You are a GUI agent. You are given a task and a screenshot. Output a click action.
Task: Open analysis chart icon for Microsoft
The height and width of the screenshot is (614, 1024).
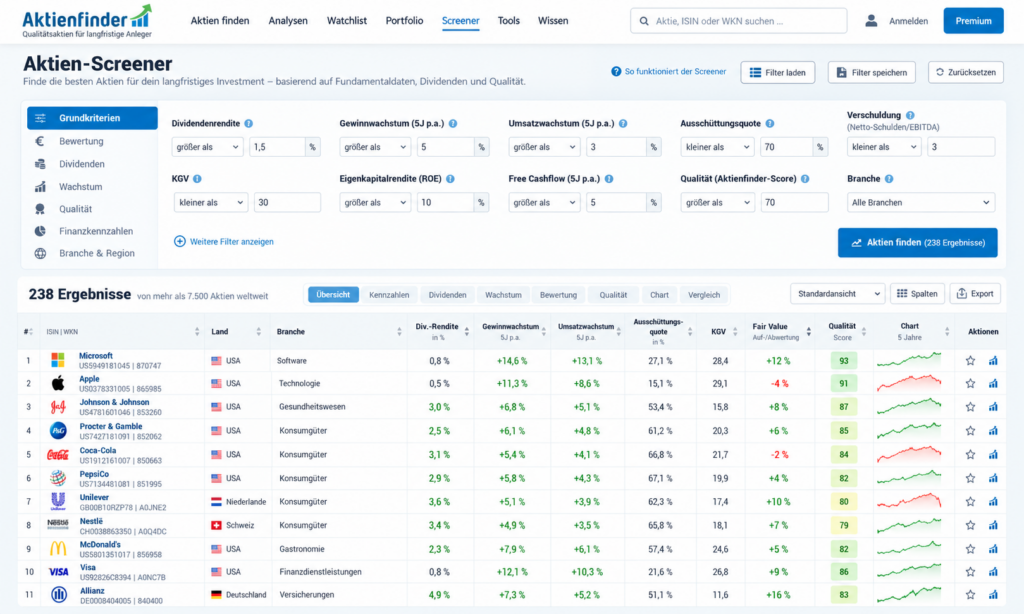(993, 361)
